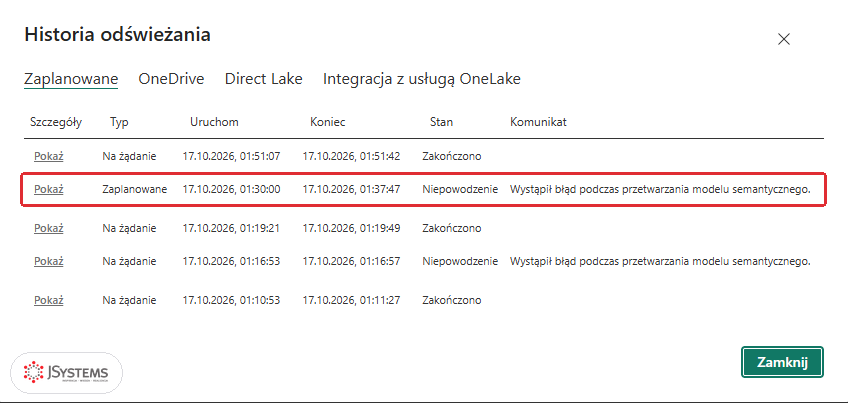The width and height of the screenshot is (848, 404).
Task: Click the Komunikat column header
Action: pyautogui.click(x=538, y=122)
